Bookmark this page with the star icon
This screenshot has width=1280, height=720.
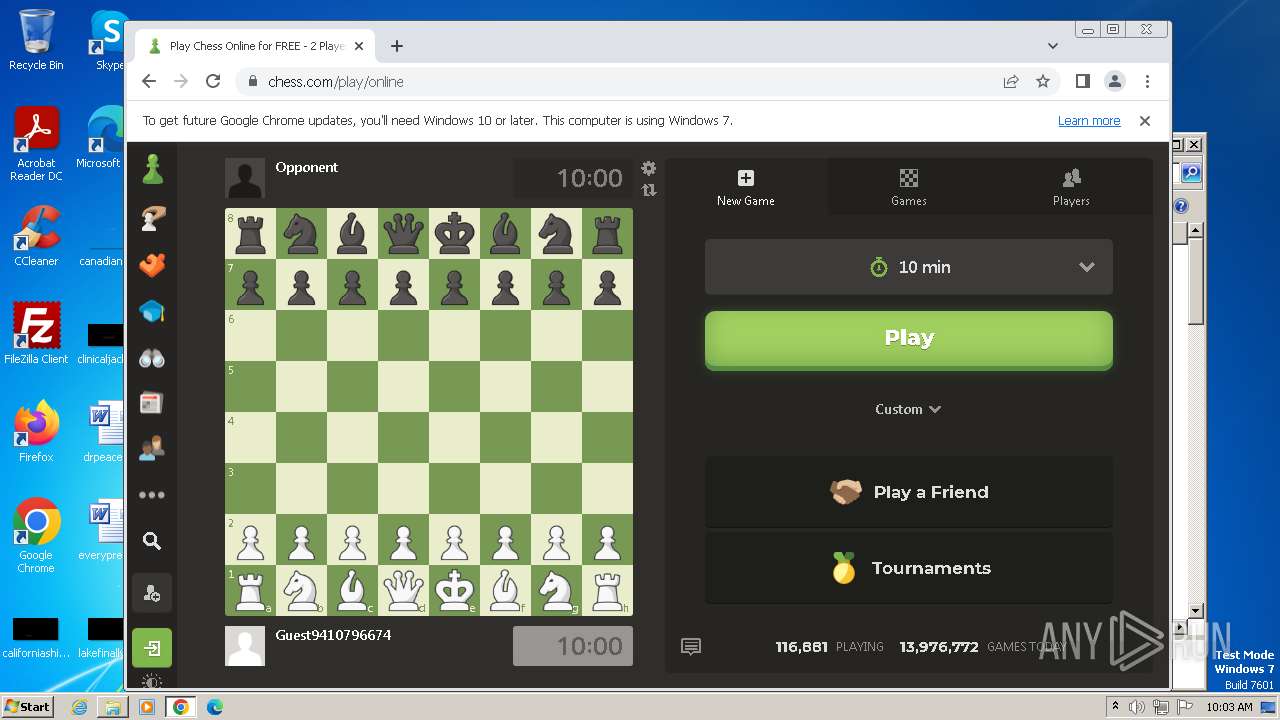1043,82
